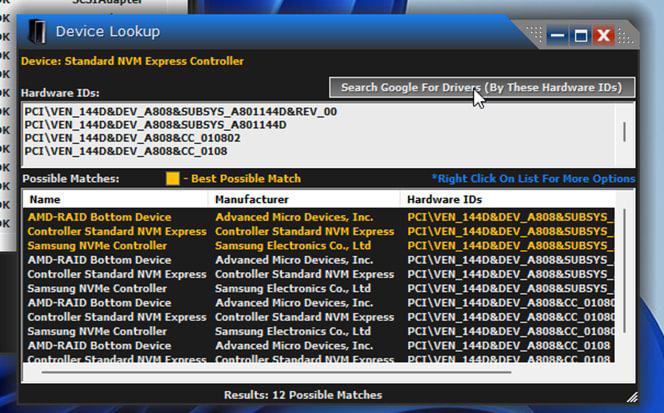The height and width of the screenshot is (413, 664).
Task: Minimize the Device Lookup window
Action: click(557, 36)
